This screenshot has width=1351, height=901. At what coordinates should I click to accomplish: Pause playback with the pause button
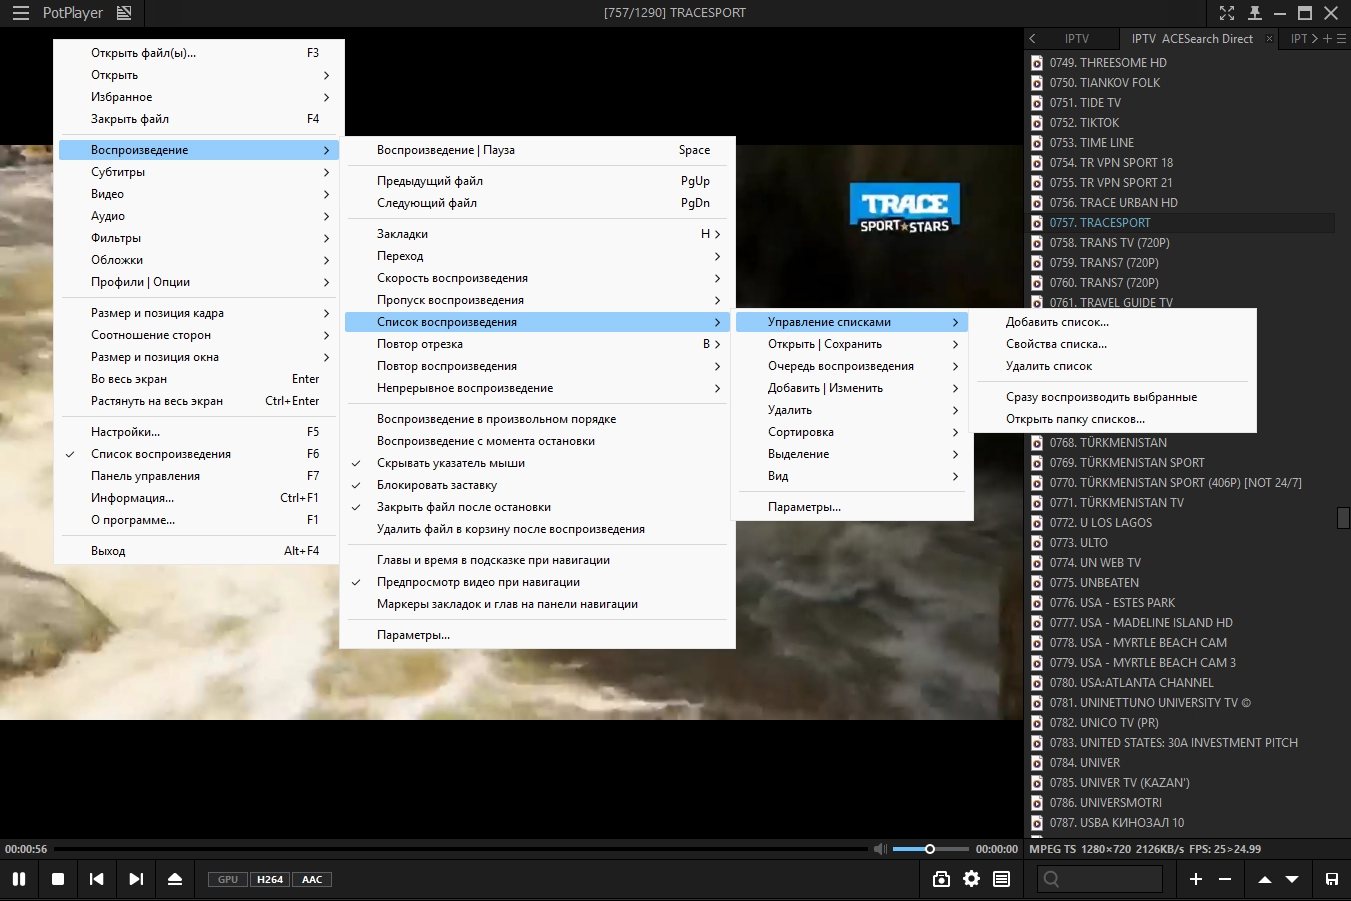pos(18,879)
